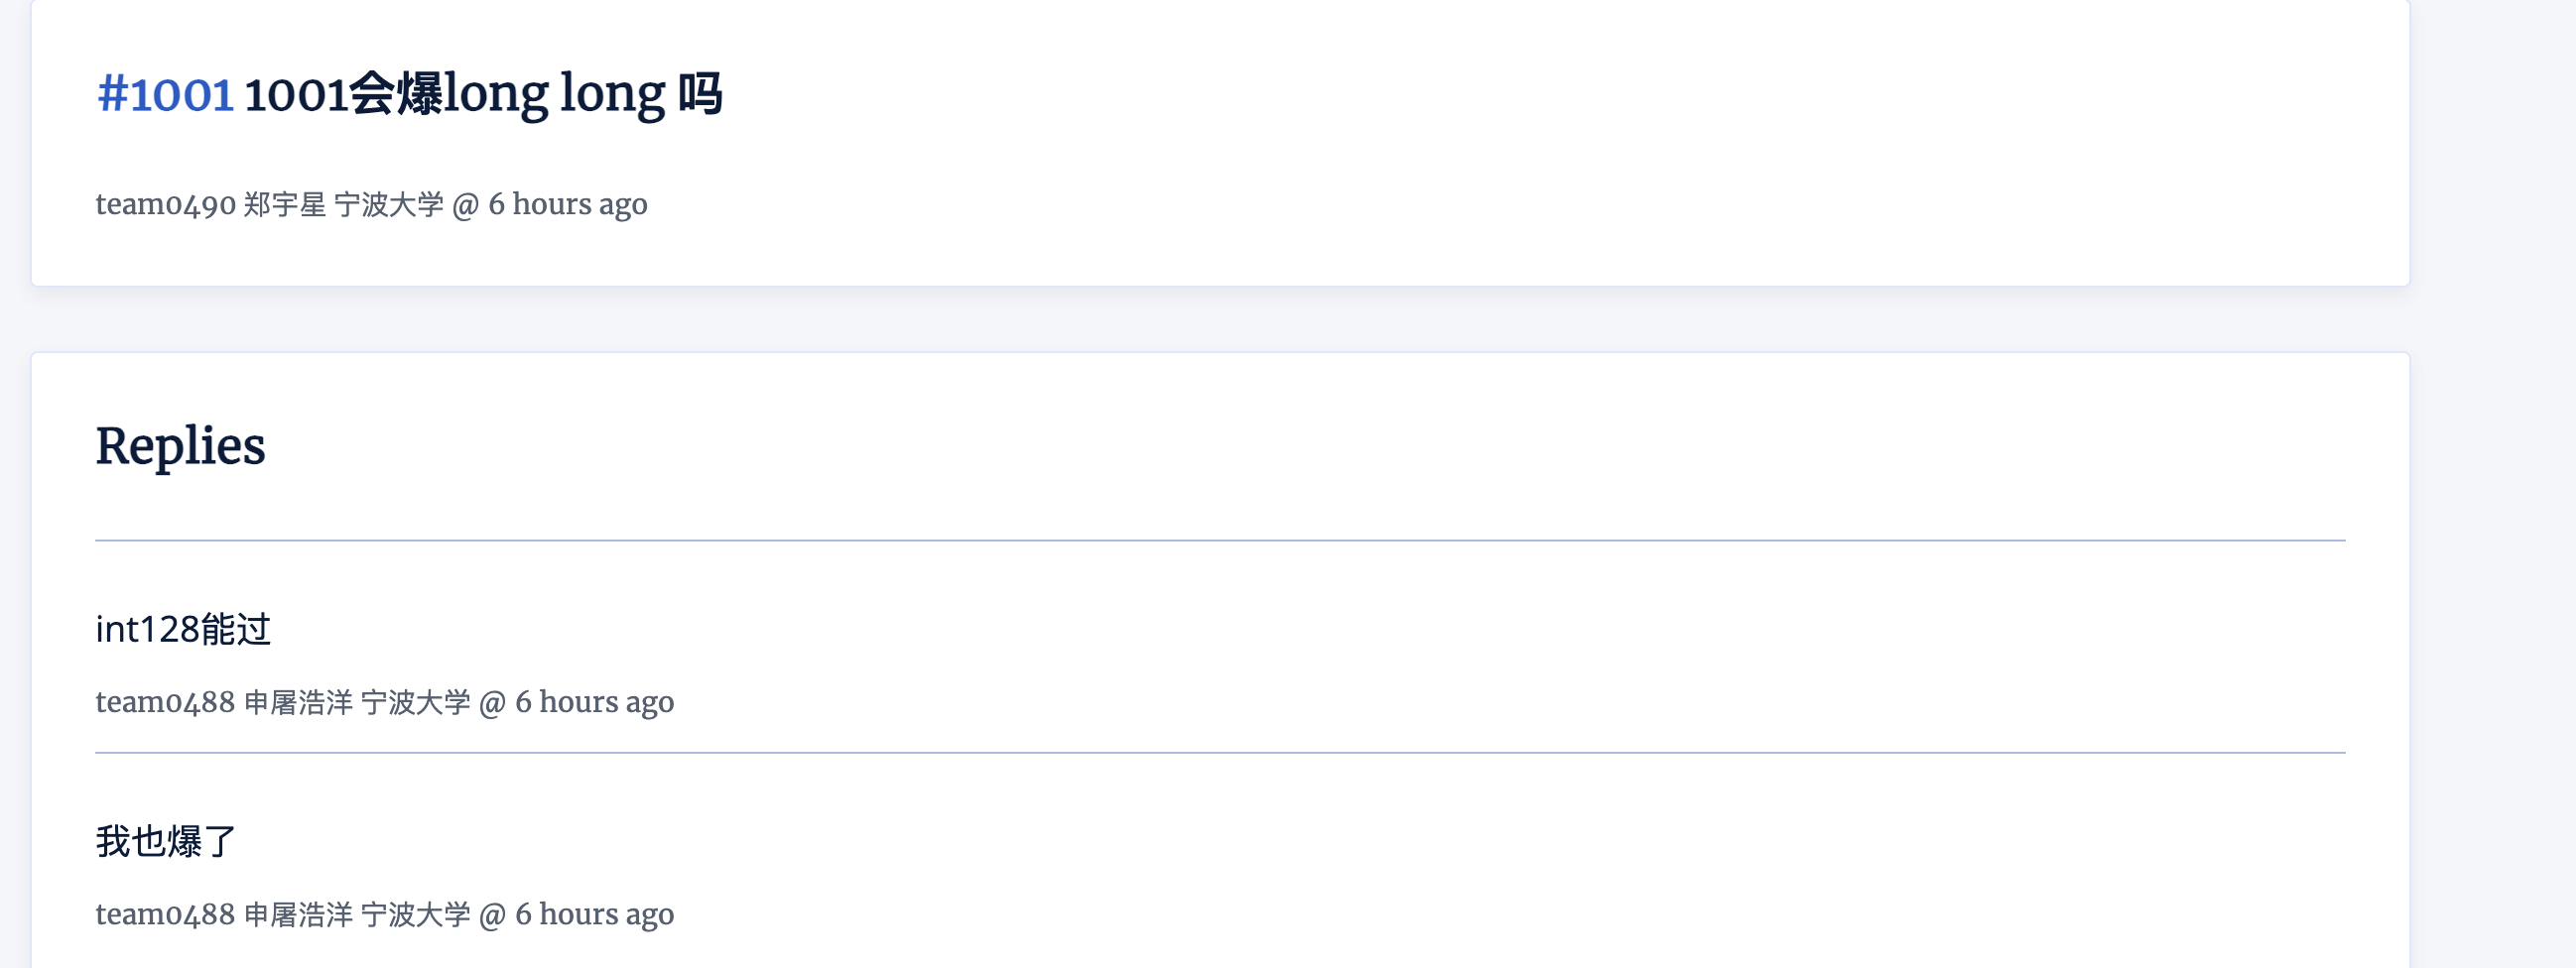Click the "long long" words in the title
Screen dimensions: 2576x968
point(555,95)
